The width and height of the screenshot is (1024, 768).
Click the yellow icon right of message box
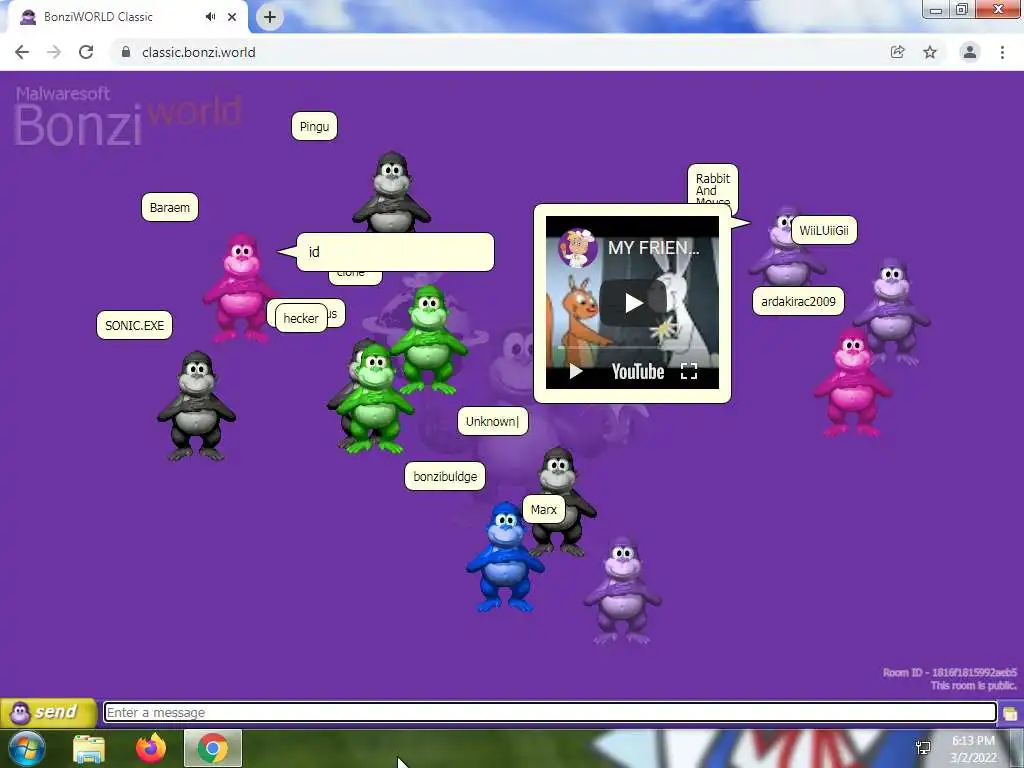tap(1010, 713)
